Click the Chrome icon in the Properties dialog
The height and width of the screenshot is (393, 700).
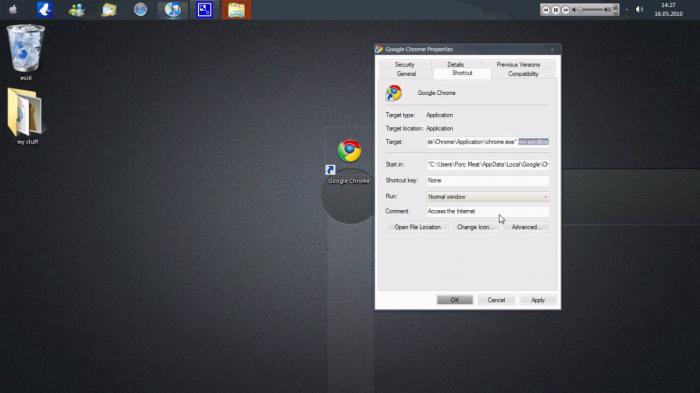[x=394, y=93]
